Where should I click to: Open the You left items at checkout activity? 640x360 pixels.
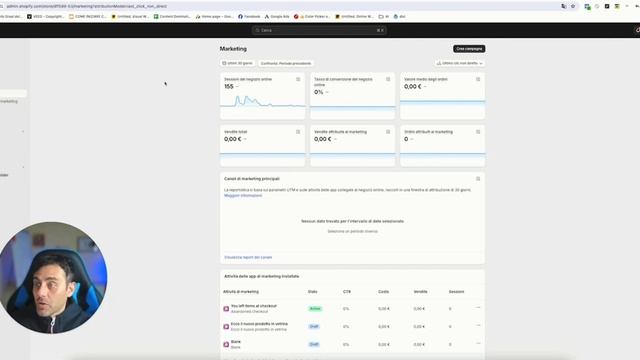tap(254, 306)
